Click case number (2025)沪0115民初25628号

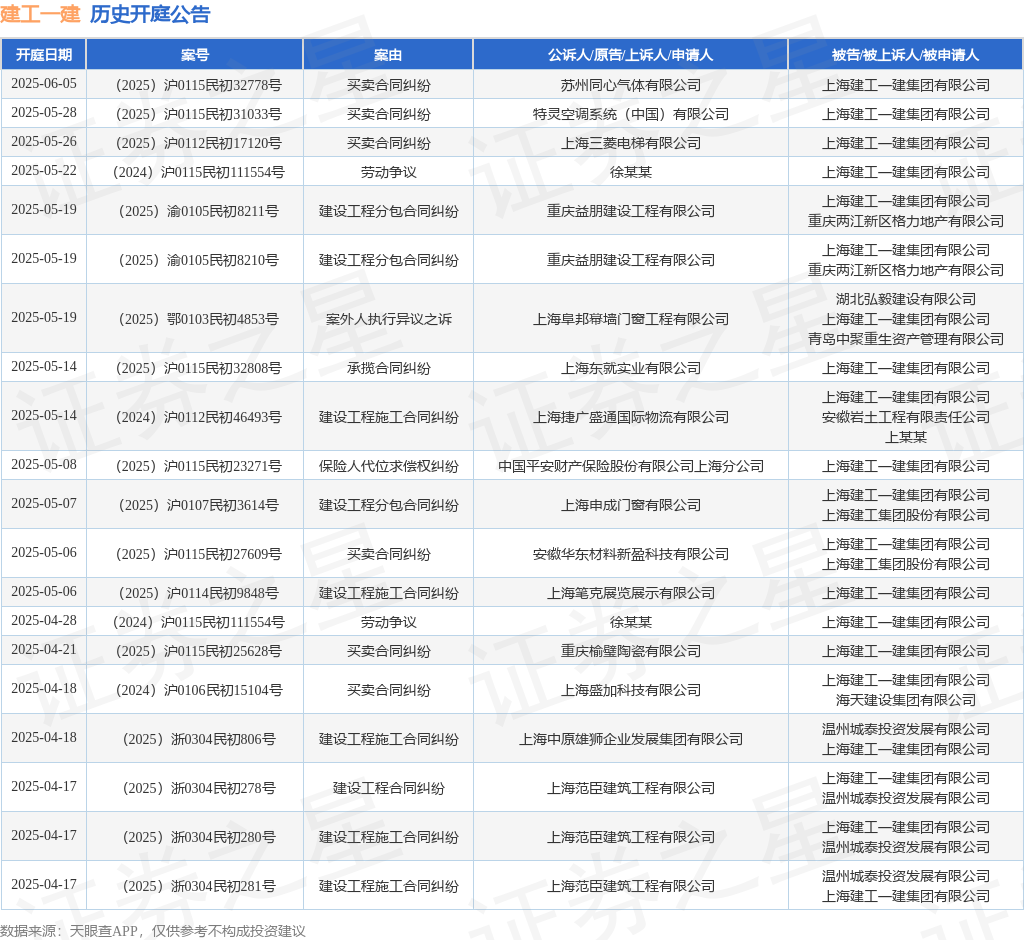198,651
